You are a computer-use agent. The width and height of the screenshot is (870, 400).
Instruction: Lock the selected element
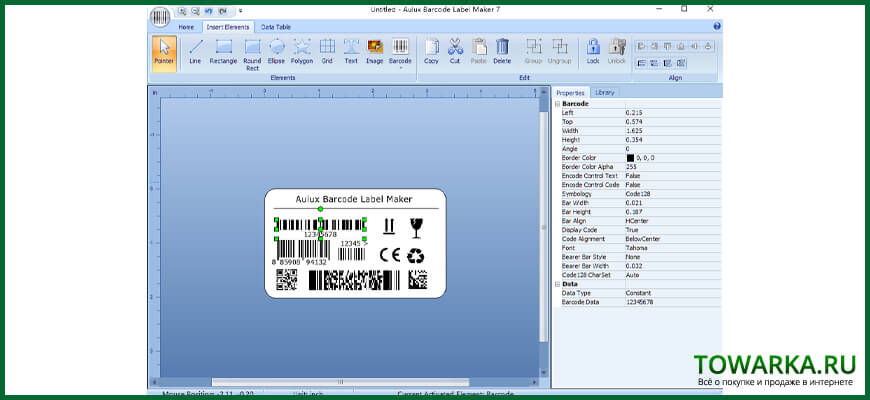coord(593,52)
